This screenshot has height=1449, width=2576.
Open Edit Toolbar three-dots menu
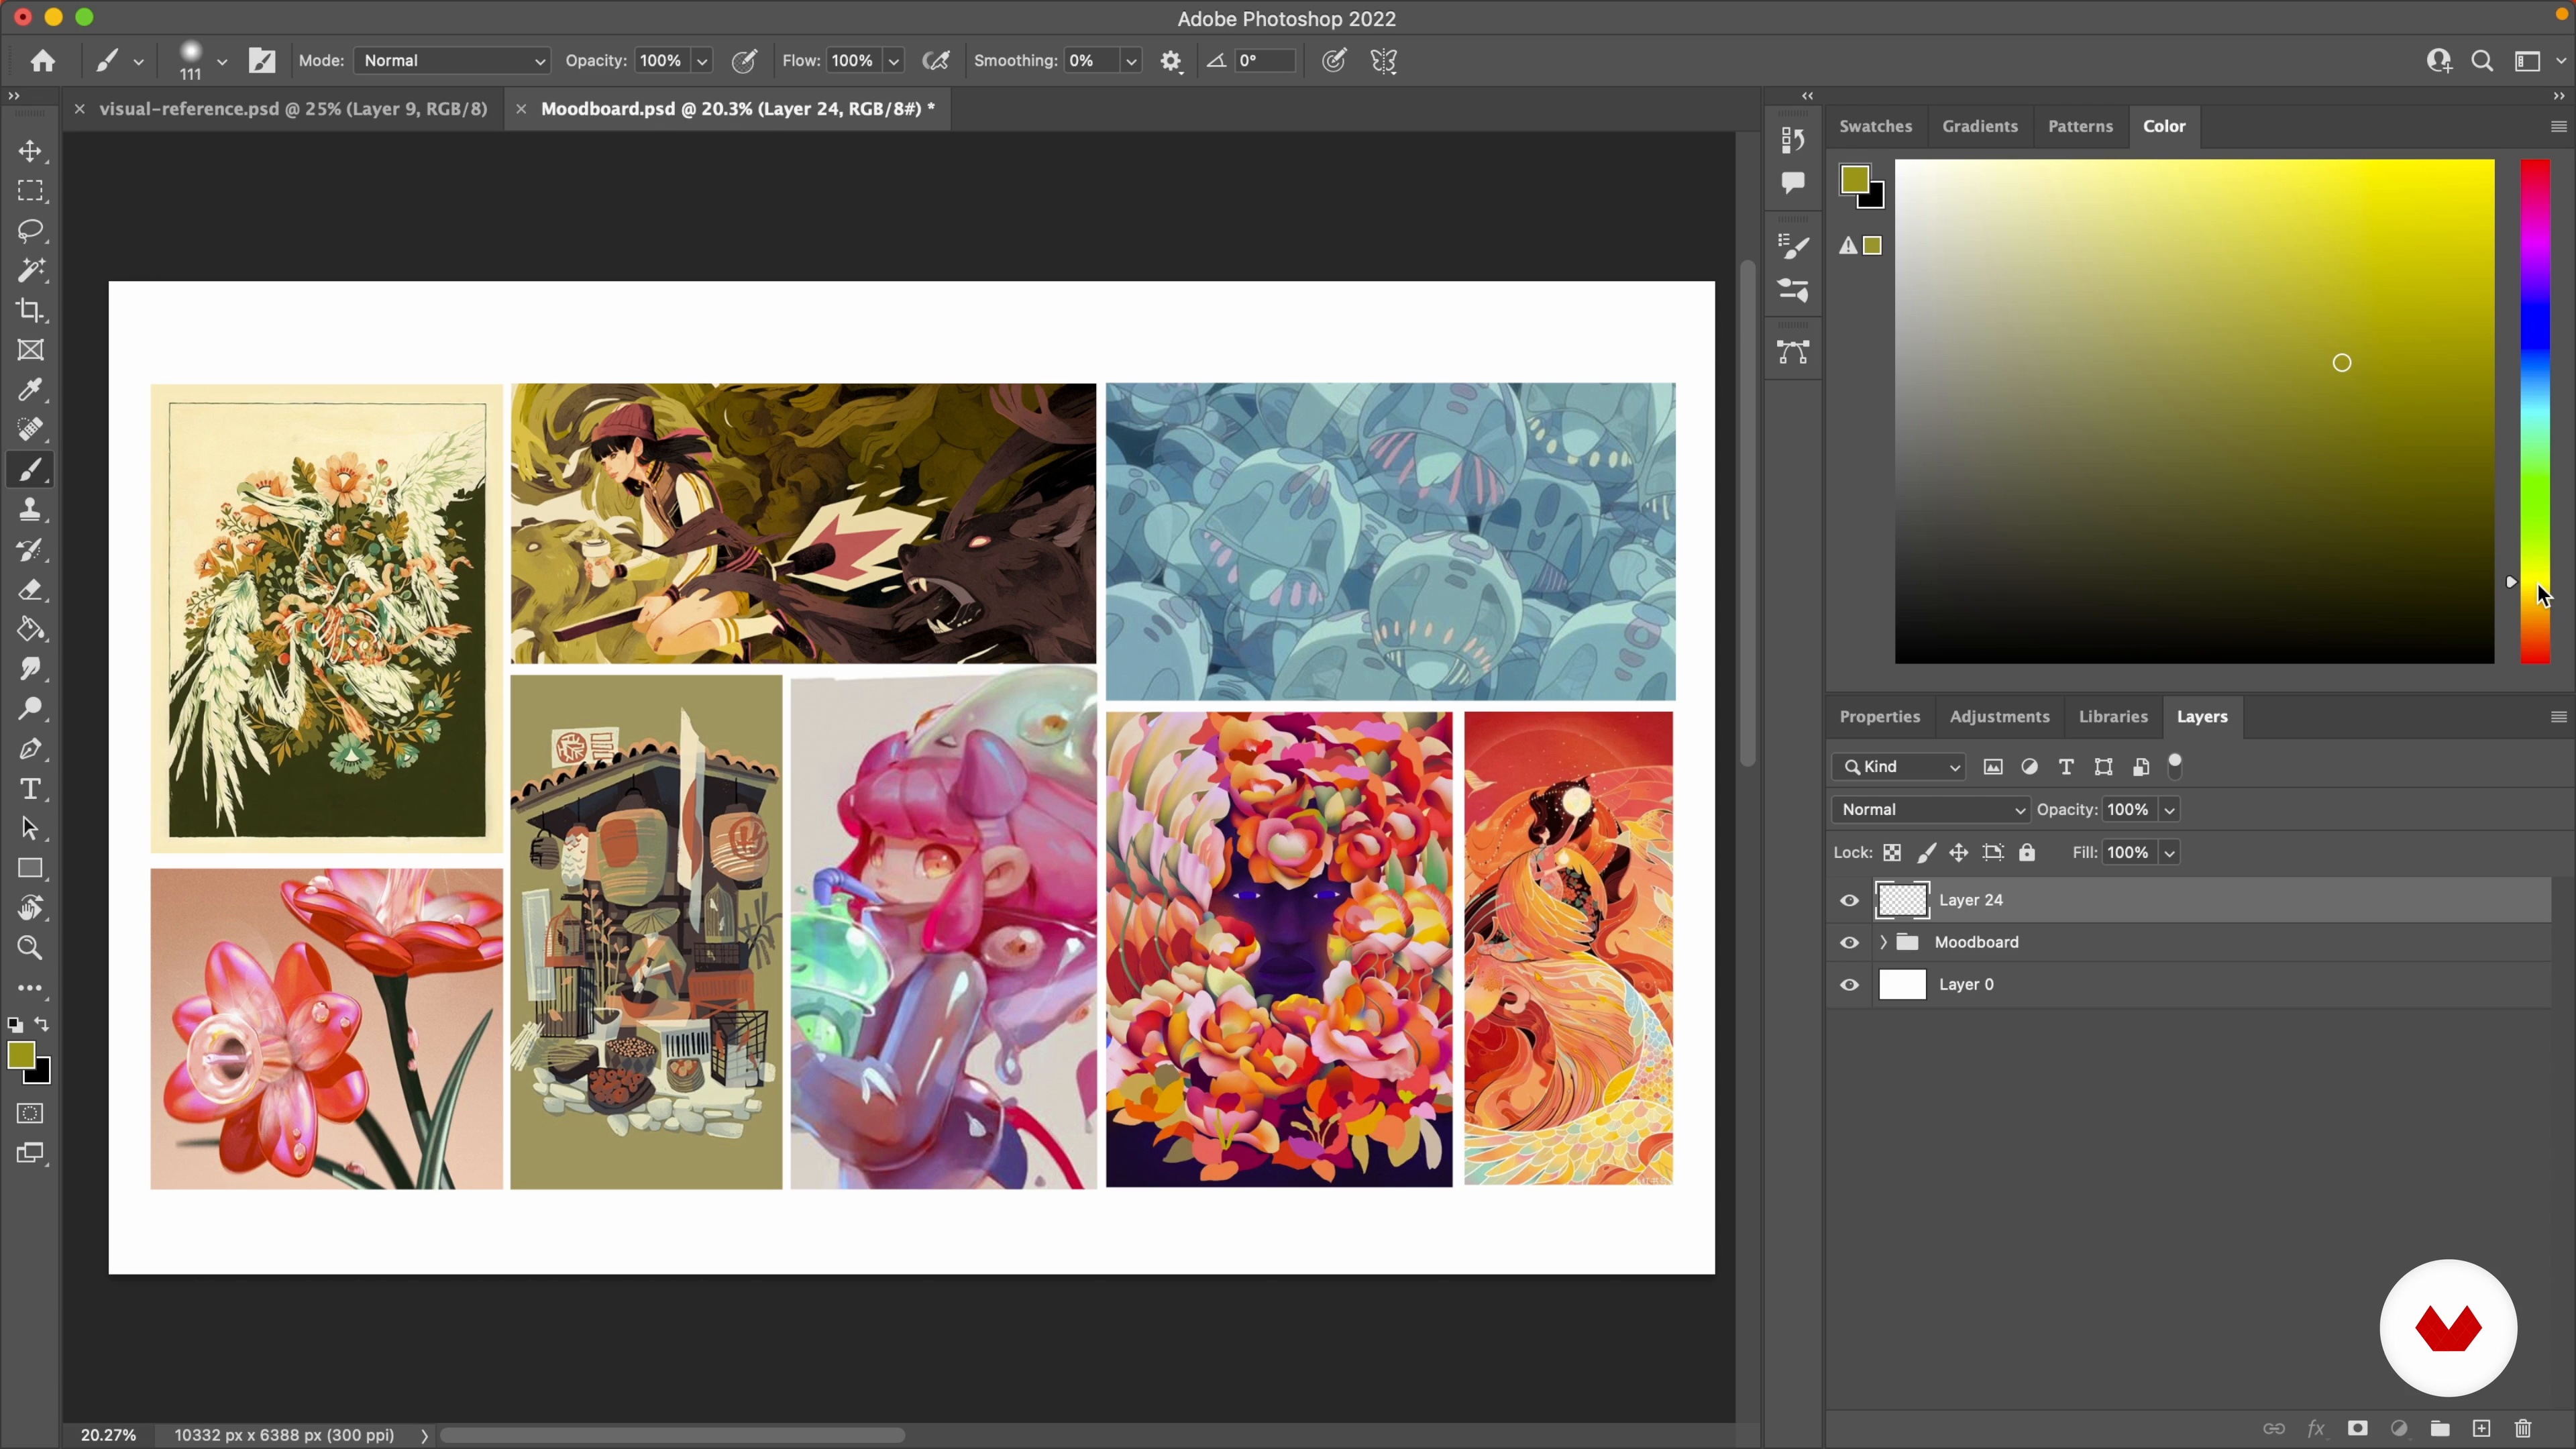31,988
